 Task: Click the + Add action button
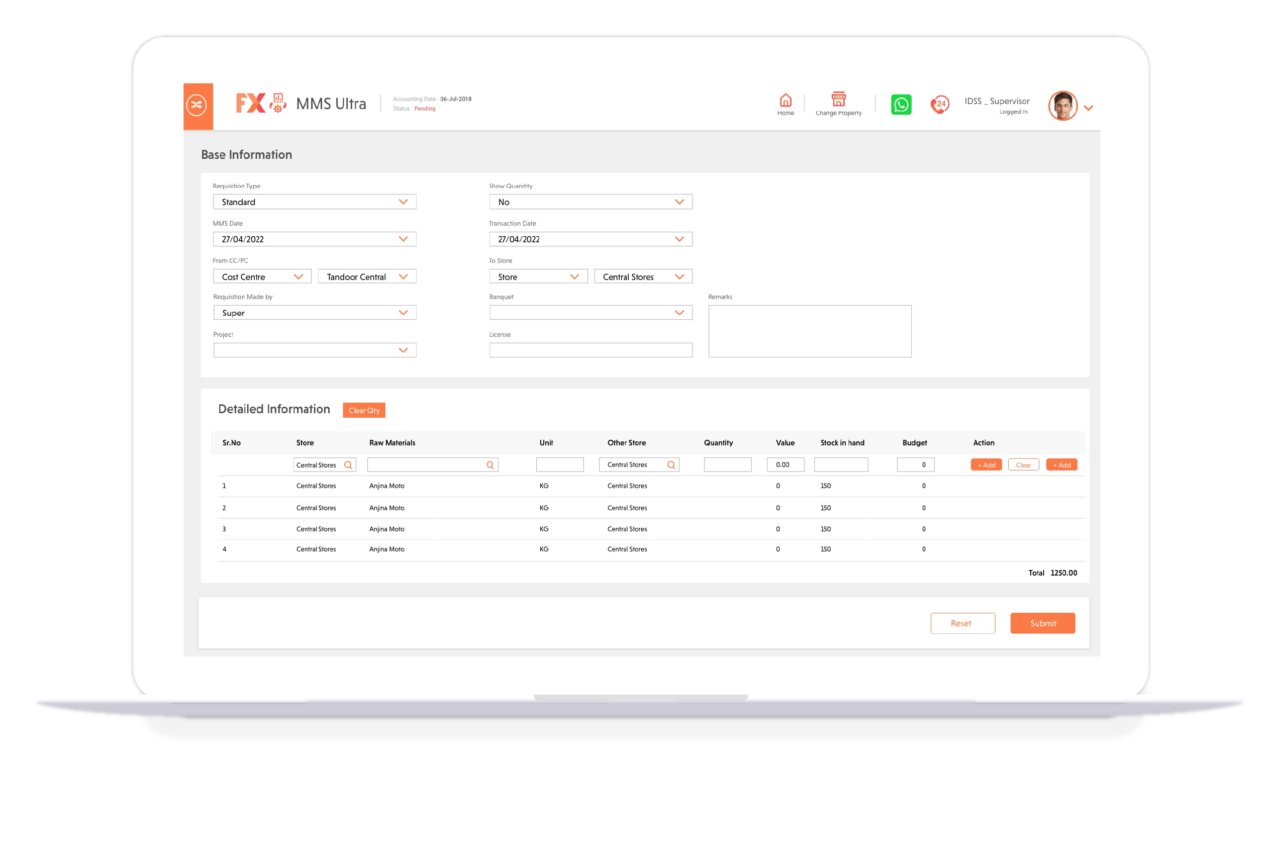point(986,464)
